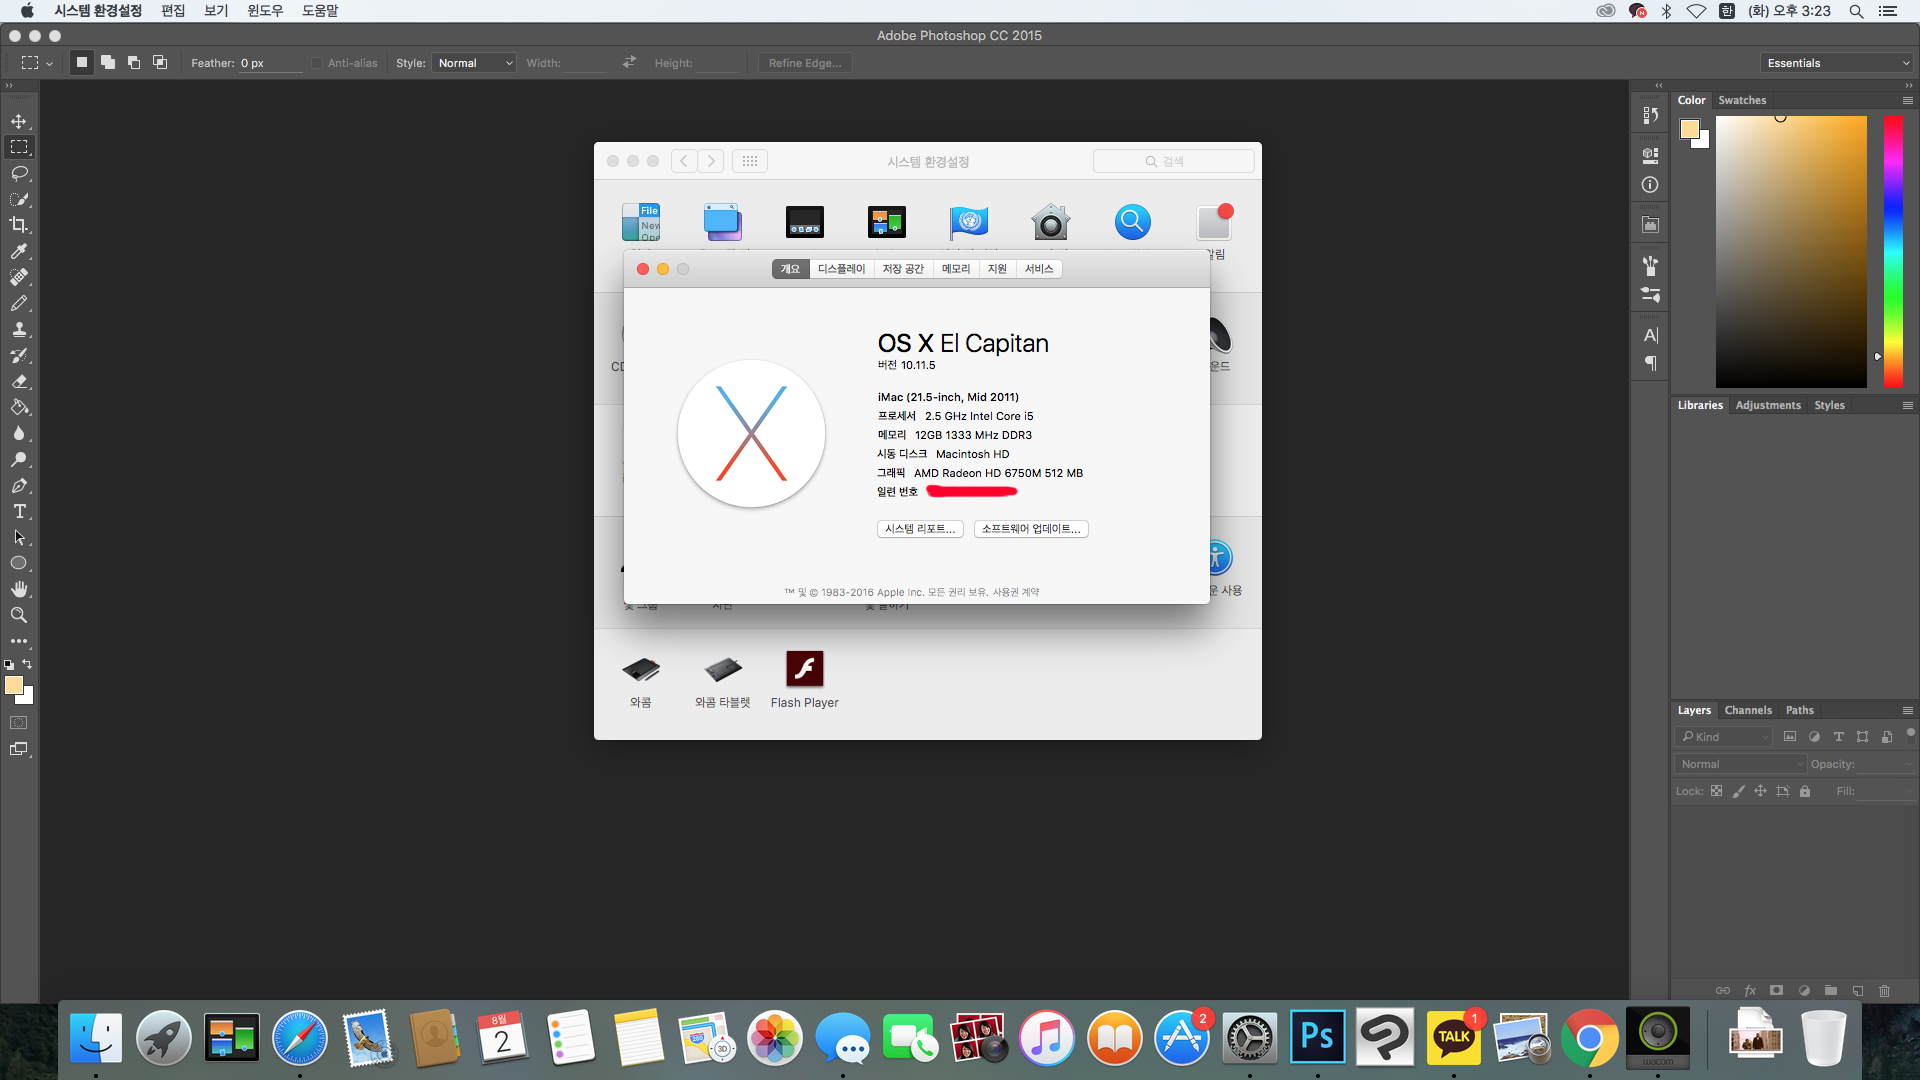Select the Eyedropper tool
This screenshot has height=1080, width=1920.
pos(19,251)
